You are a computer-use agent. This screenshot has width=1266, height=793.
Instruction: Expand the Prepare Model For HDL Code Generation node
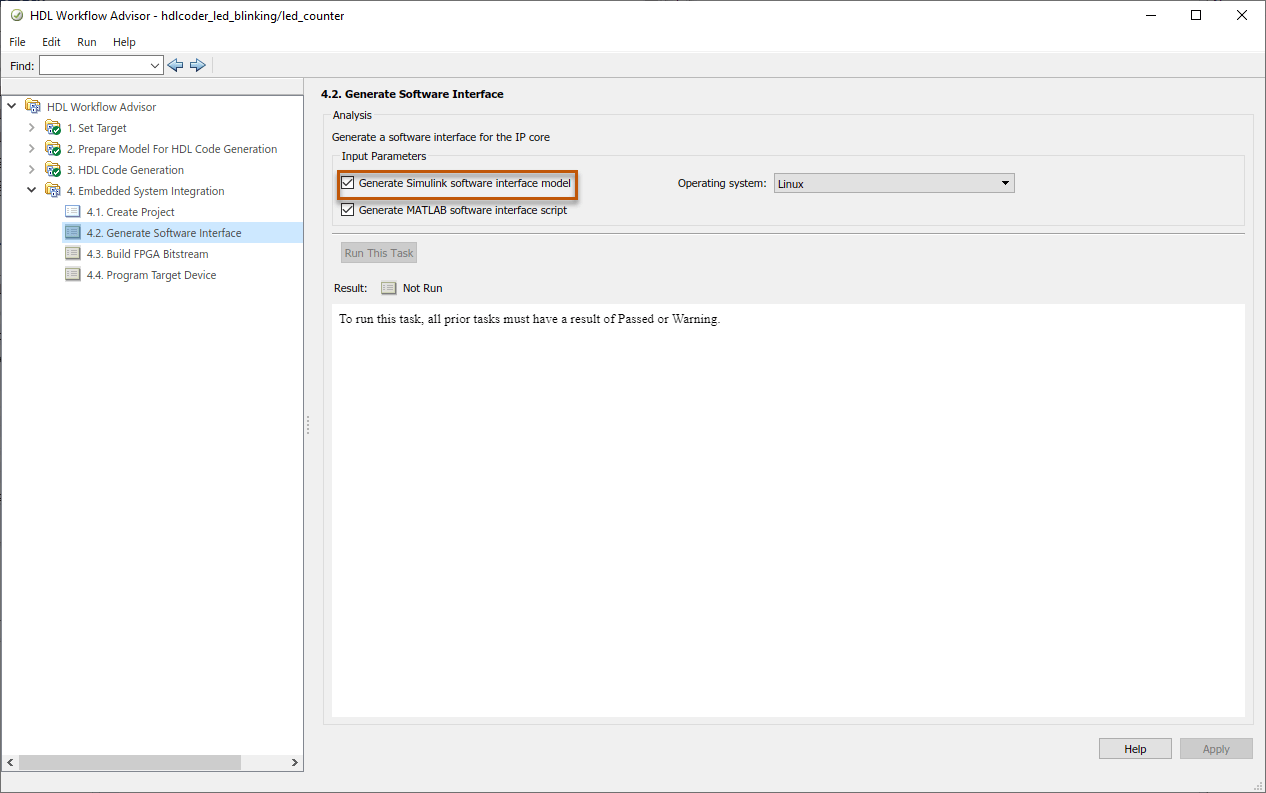[31, 149]
